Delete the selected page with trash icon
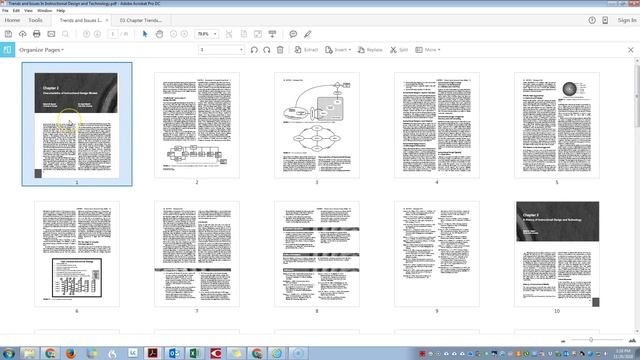 280,50
